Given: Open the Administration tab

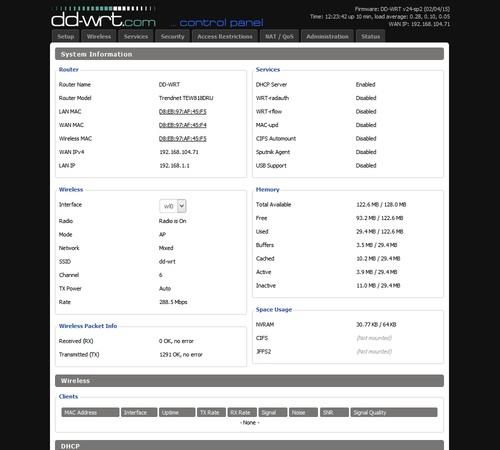Looking at the screenshot, I should (x=327, y=36).
